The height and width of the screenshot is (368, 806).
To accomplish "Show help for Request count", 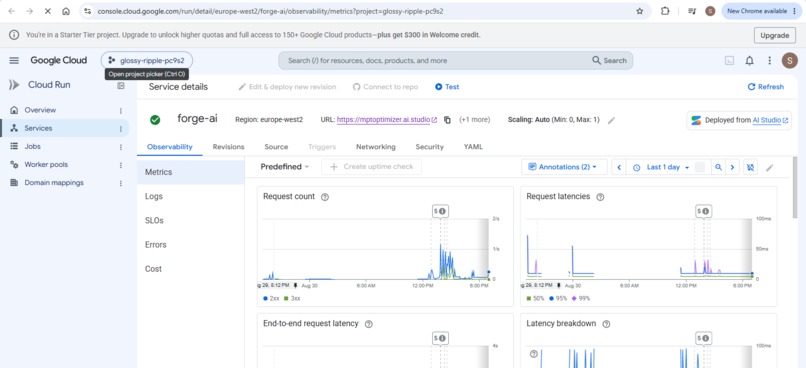I will 325,197.
